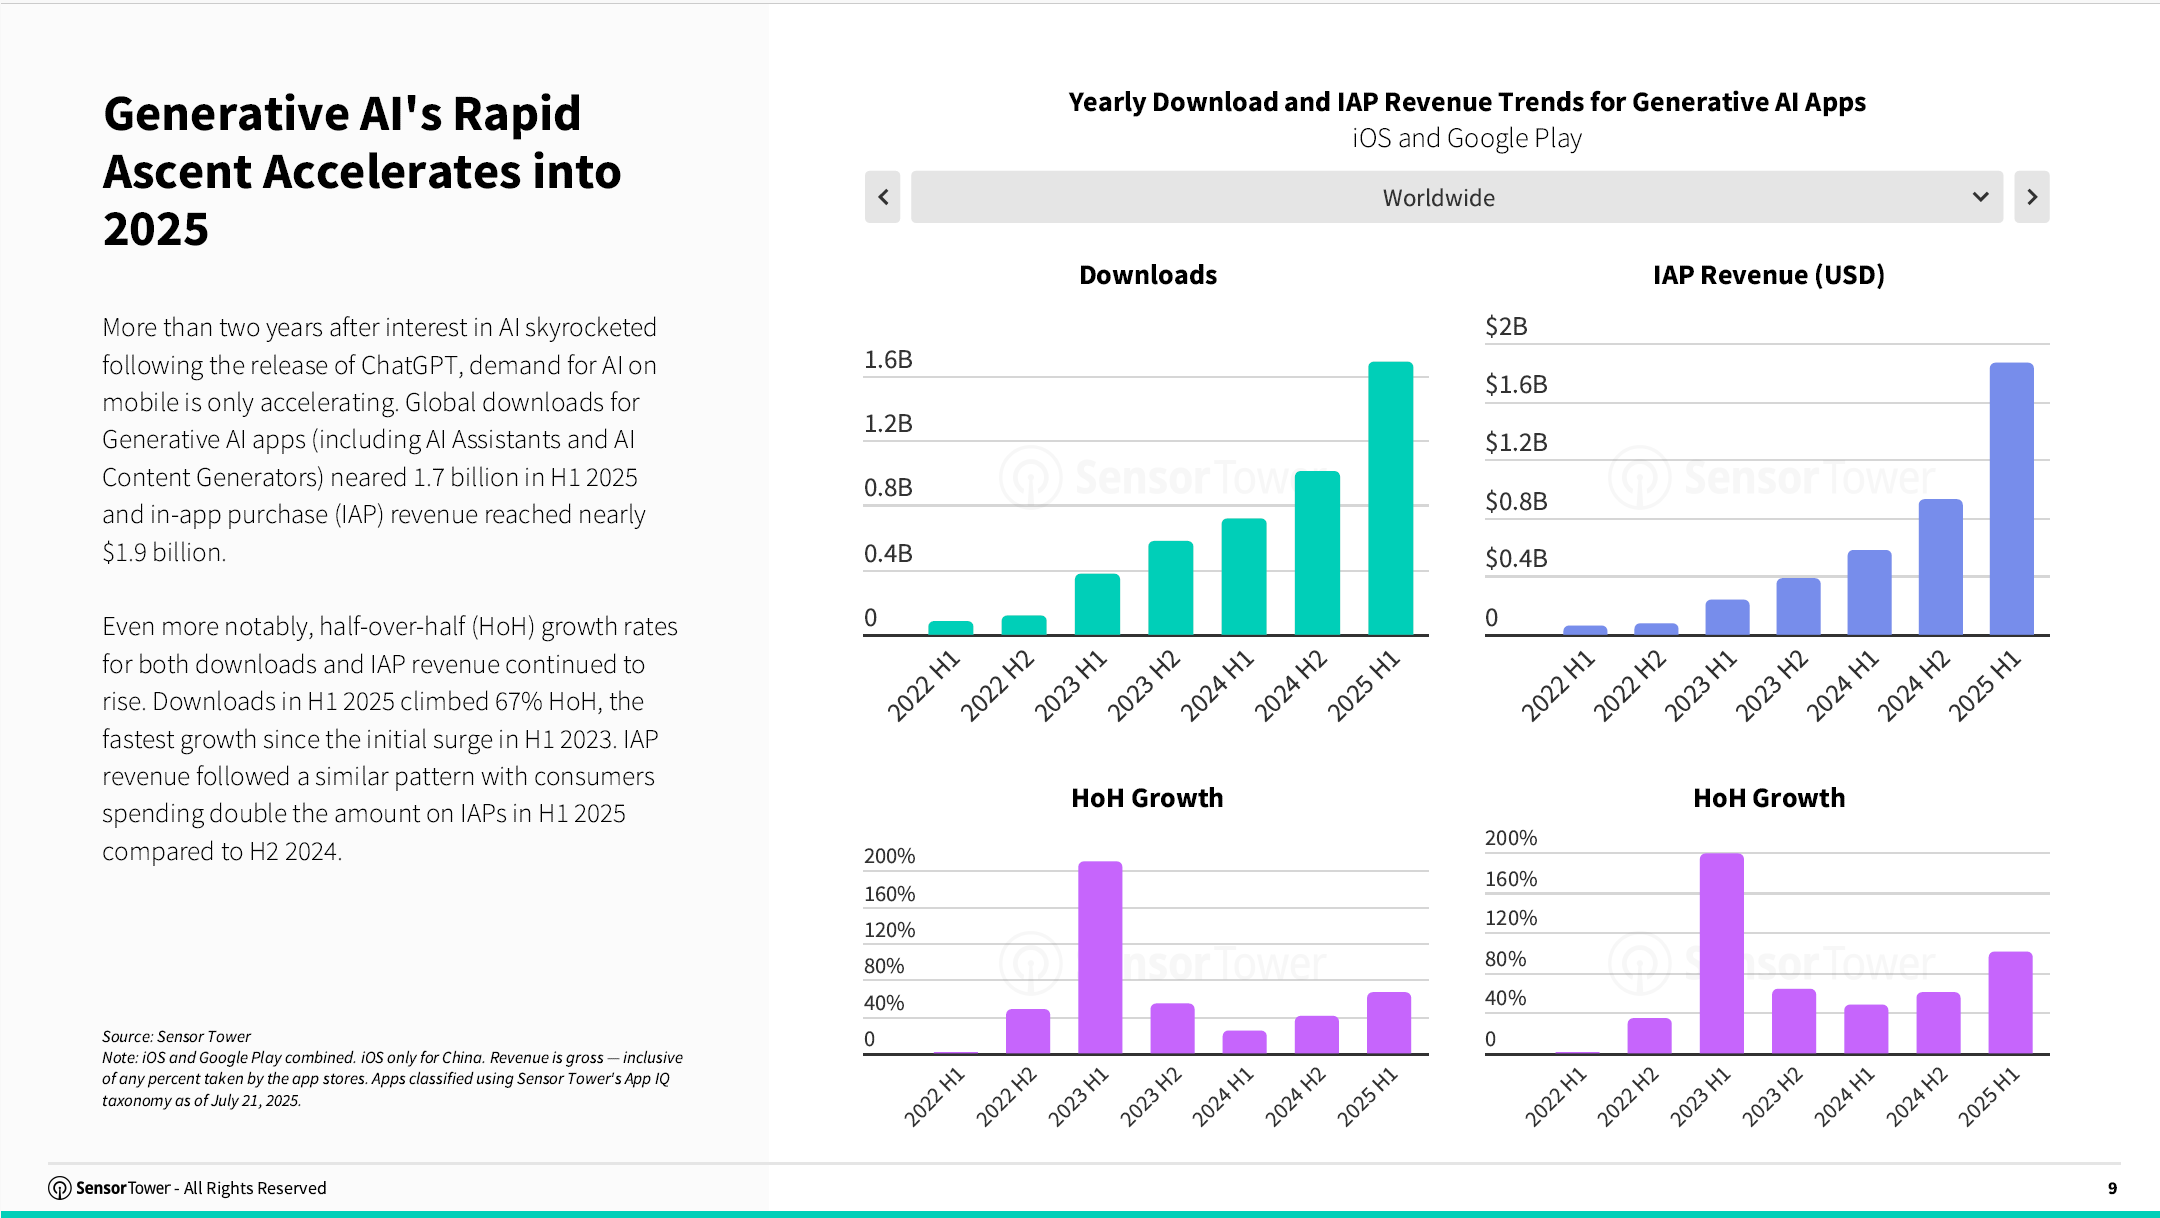Click the IAP Revenue (USD) chart title
2160x1218 pixels.
coord(1768,275)
